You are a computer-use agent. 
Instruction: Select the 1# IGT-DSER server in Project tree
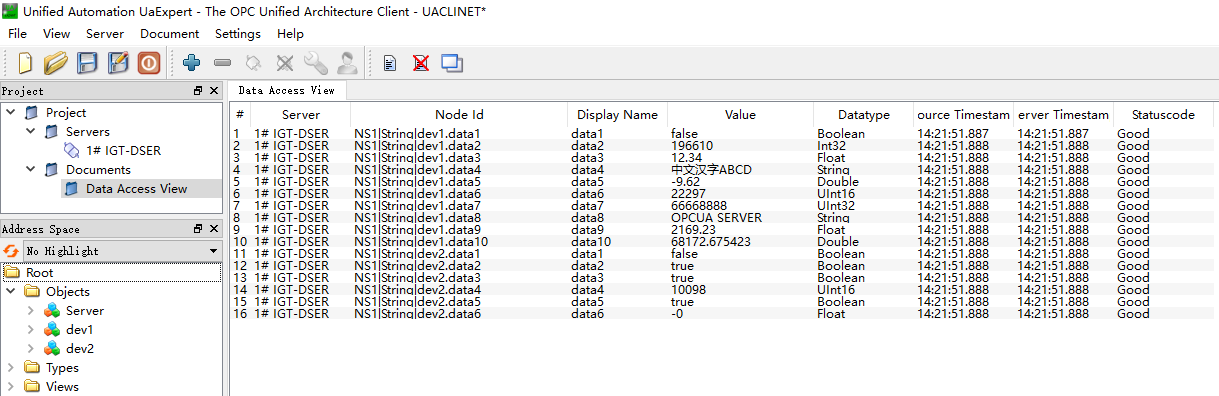pos(123,150)
